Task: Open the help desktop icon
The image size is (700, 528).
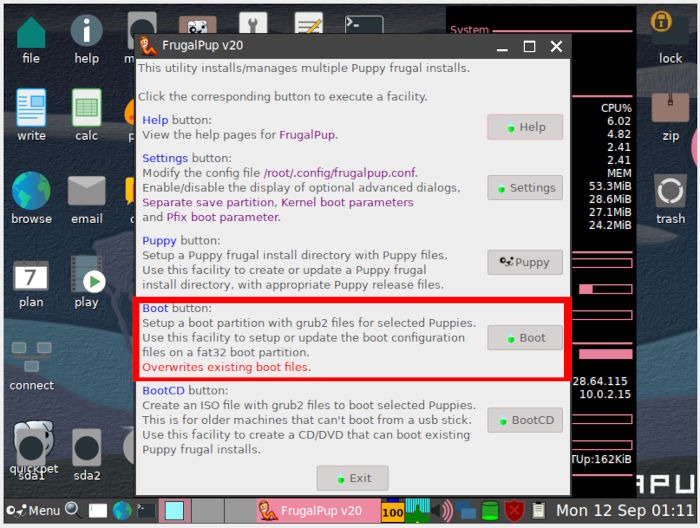Action: (86, 30)
